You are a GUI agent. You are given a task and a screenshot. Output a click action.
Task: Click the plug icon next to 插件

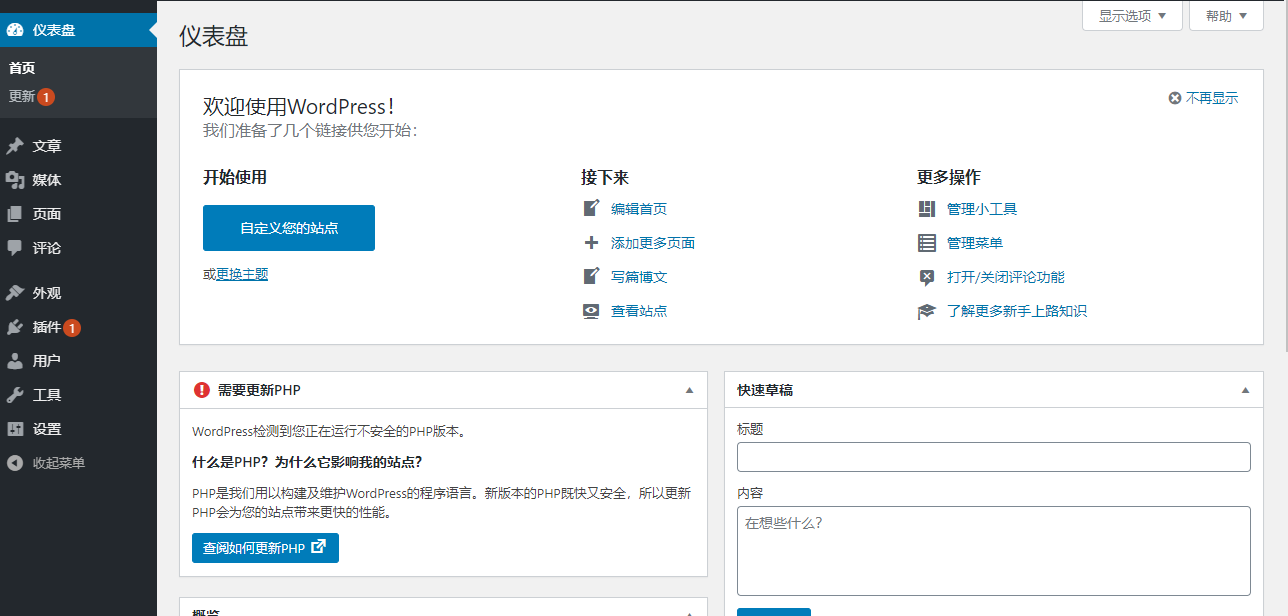pos(15,327)
